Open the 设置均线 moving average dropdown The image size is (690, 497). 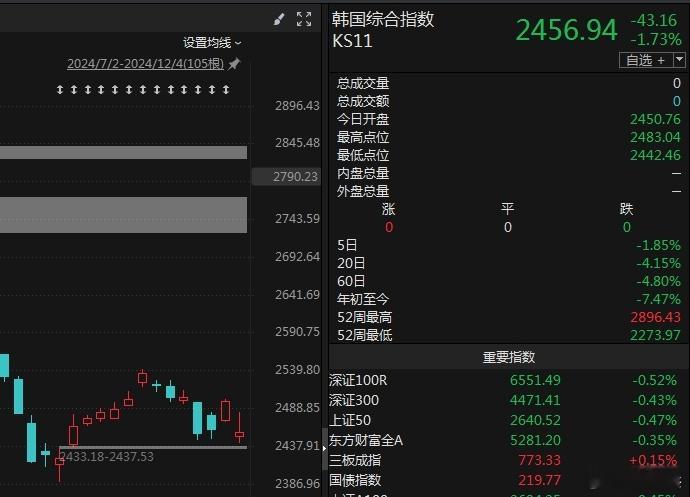(x=212, y=43)
